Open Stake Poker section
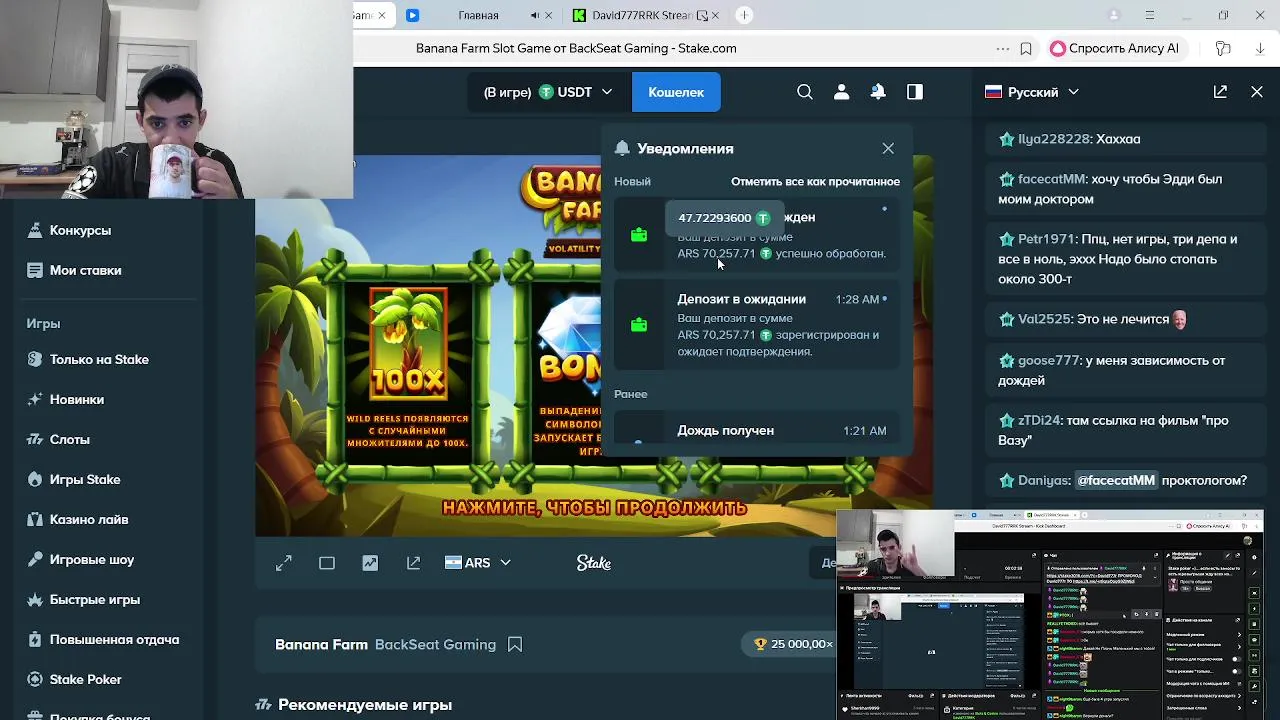1280x720 pixels. [85, 679]
